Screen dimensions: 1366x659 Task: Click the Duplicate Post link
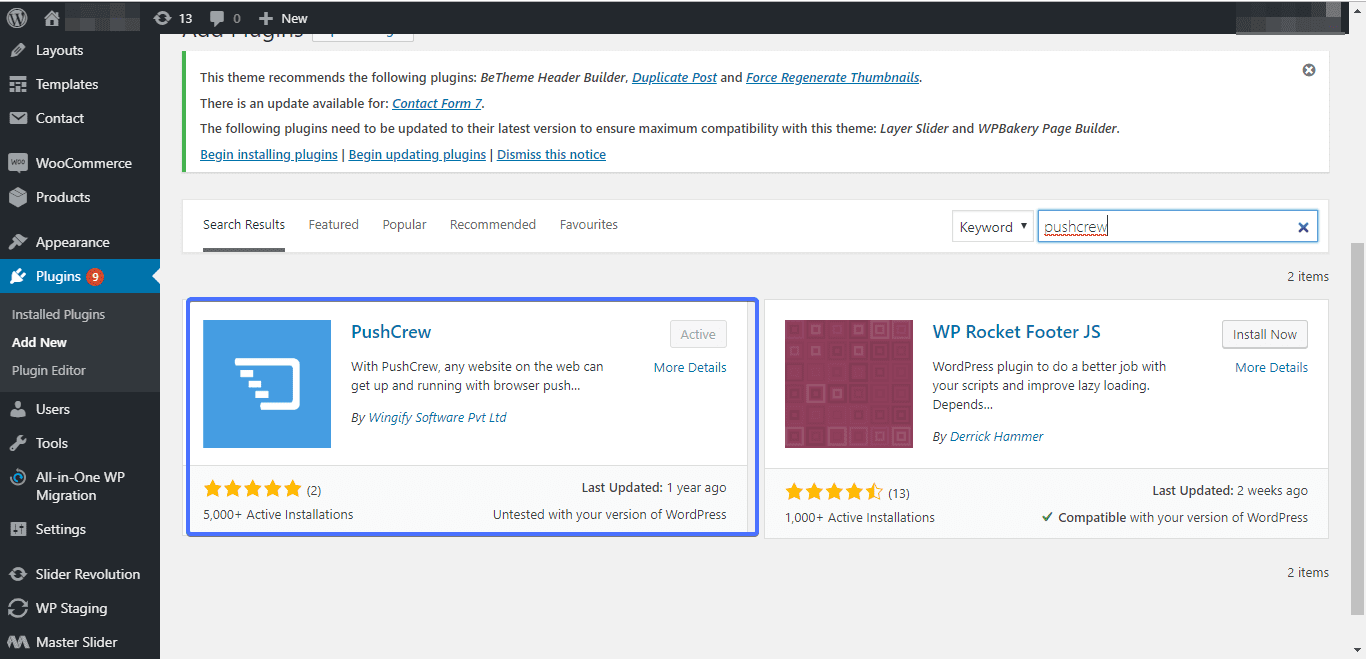point(674,77)
